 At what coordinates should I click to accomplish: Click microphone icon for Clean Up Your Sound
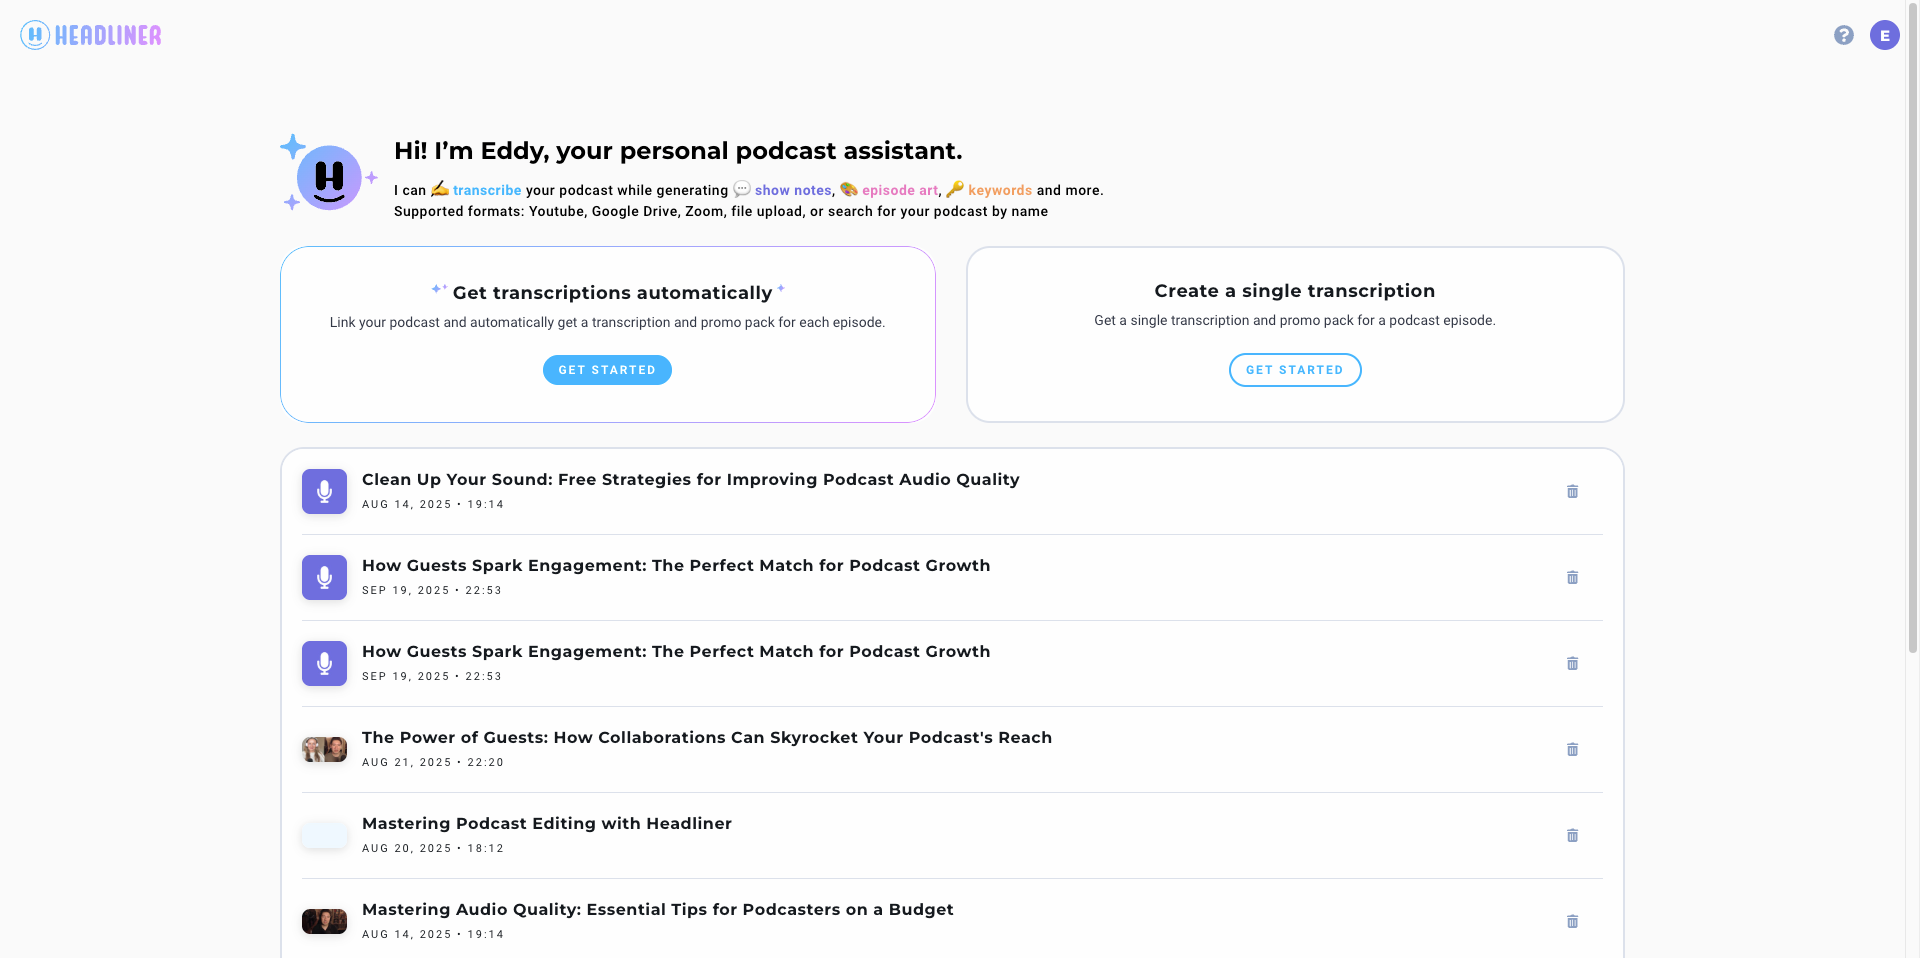tap(324, 492)
